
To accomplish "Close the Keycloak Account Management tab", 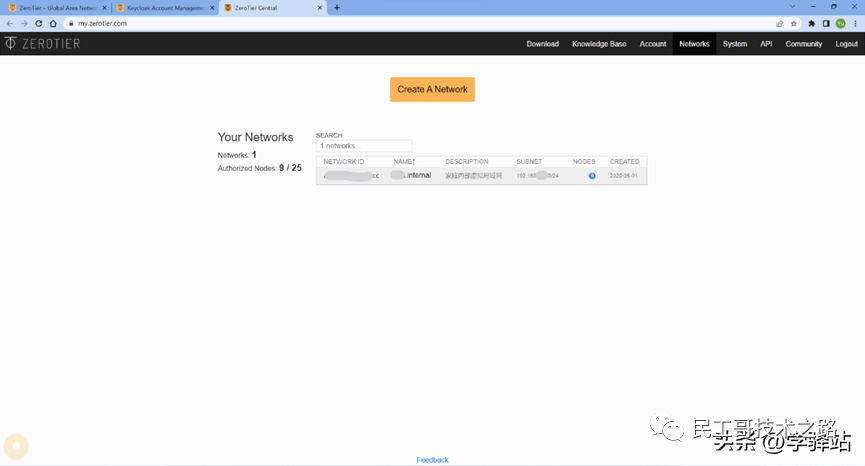I will (212, 8).
